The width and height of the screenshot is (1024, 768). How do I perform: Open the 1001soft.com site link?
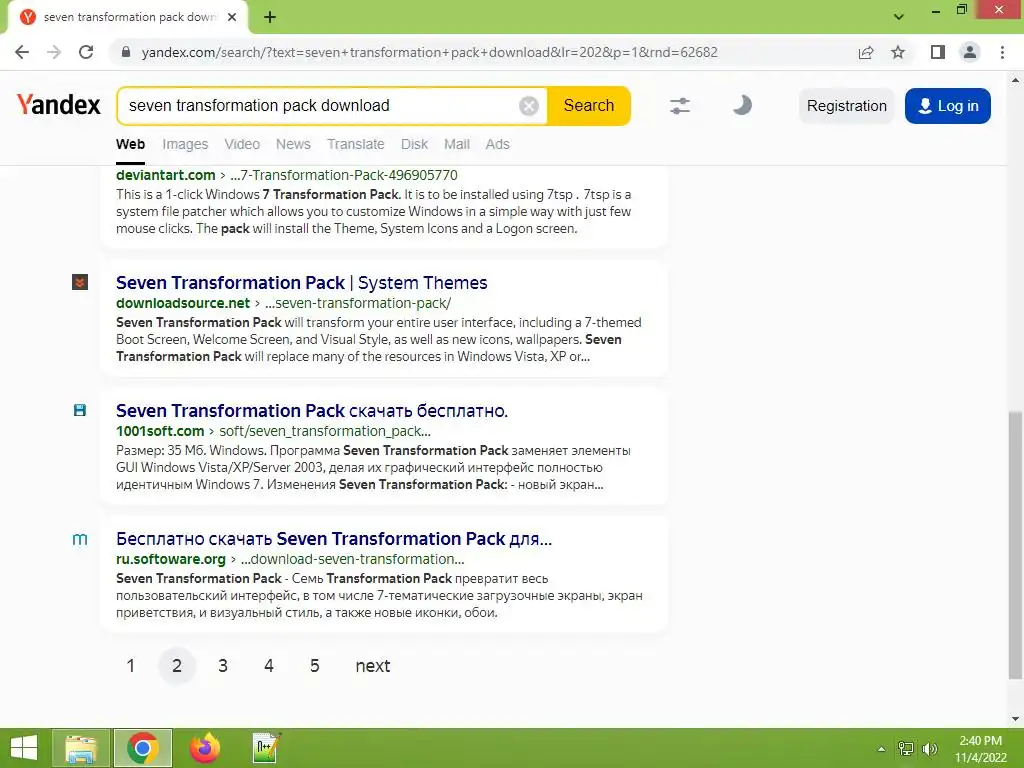pos(160,431)
